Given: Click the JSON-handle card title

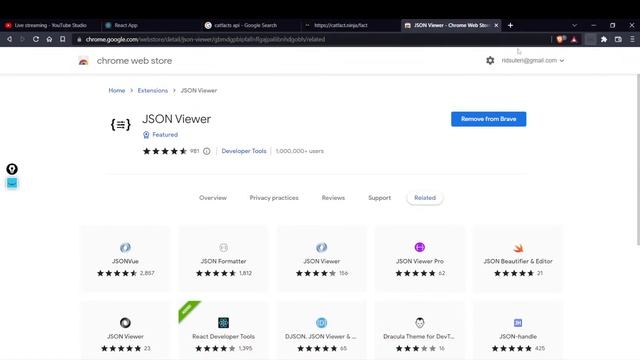Looking at the screenshot, I should [x=518, y=337].
